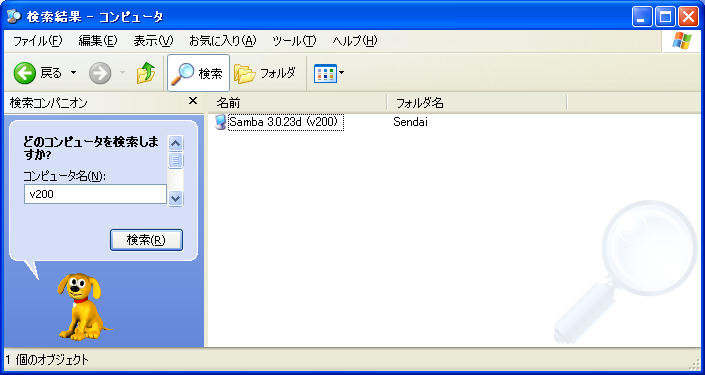The width and height of the screenshot is (705, 375).
Task: Open the お気に入り(A) menu
Action: coord(223,41)
